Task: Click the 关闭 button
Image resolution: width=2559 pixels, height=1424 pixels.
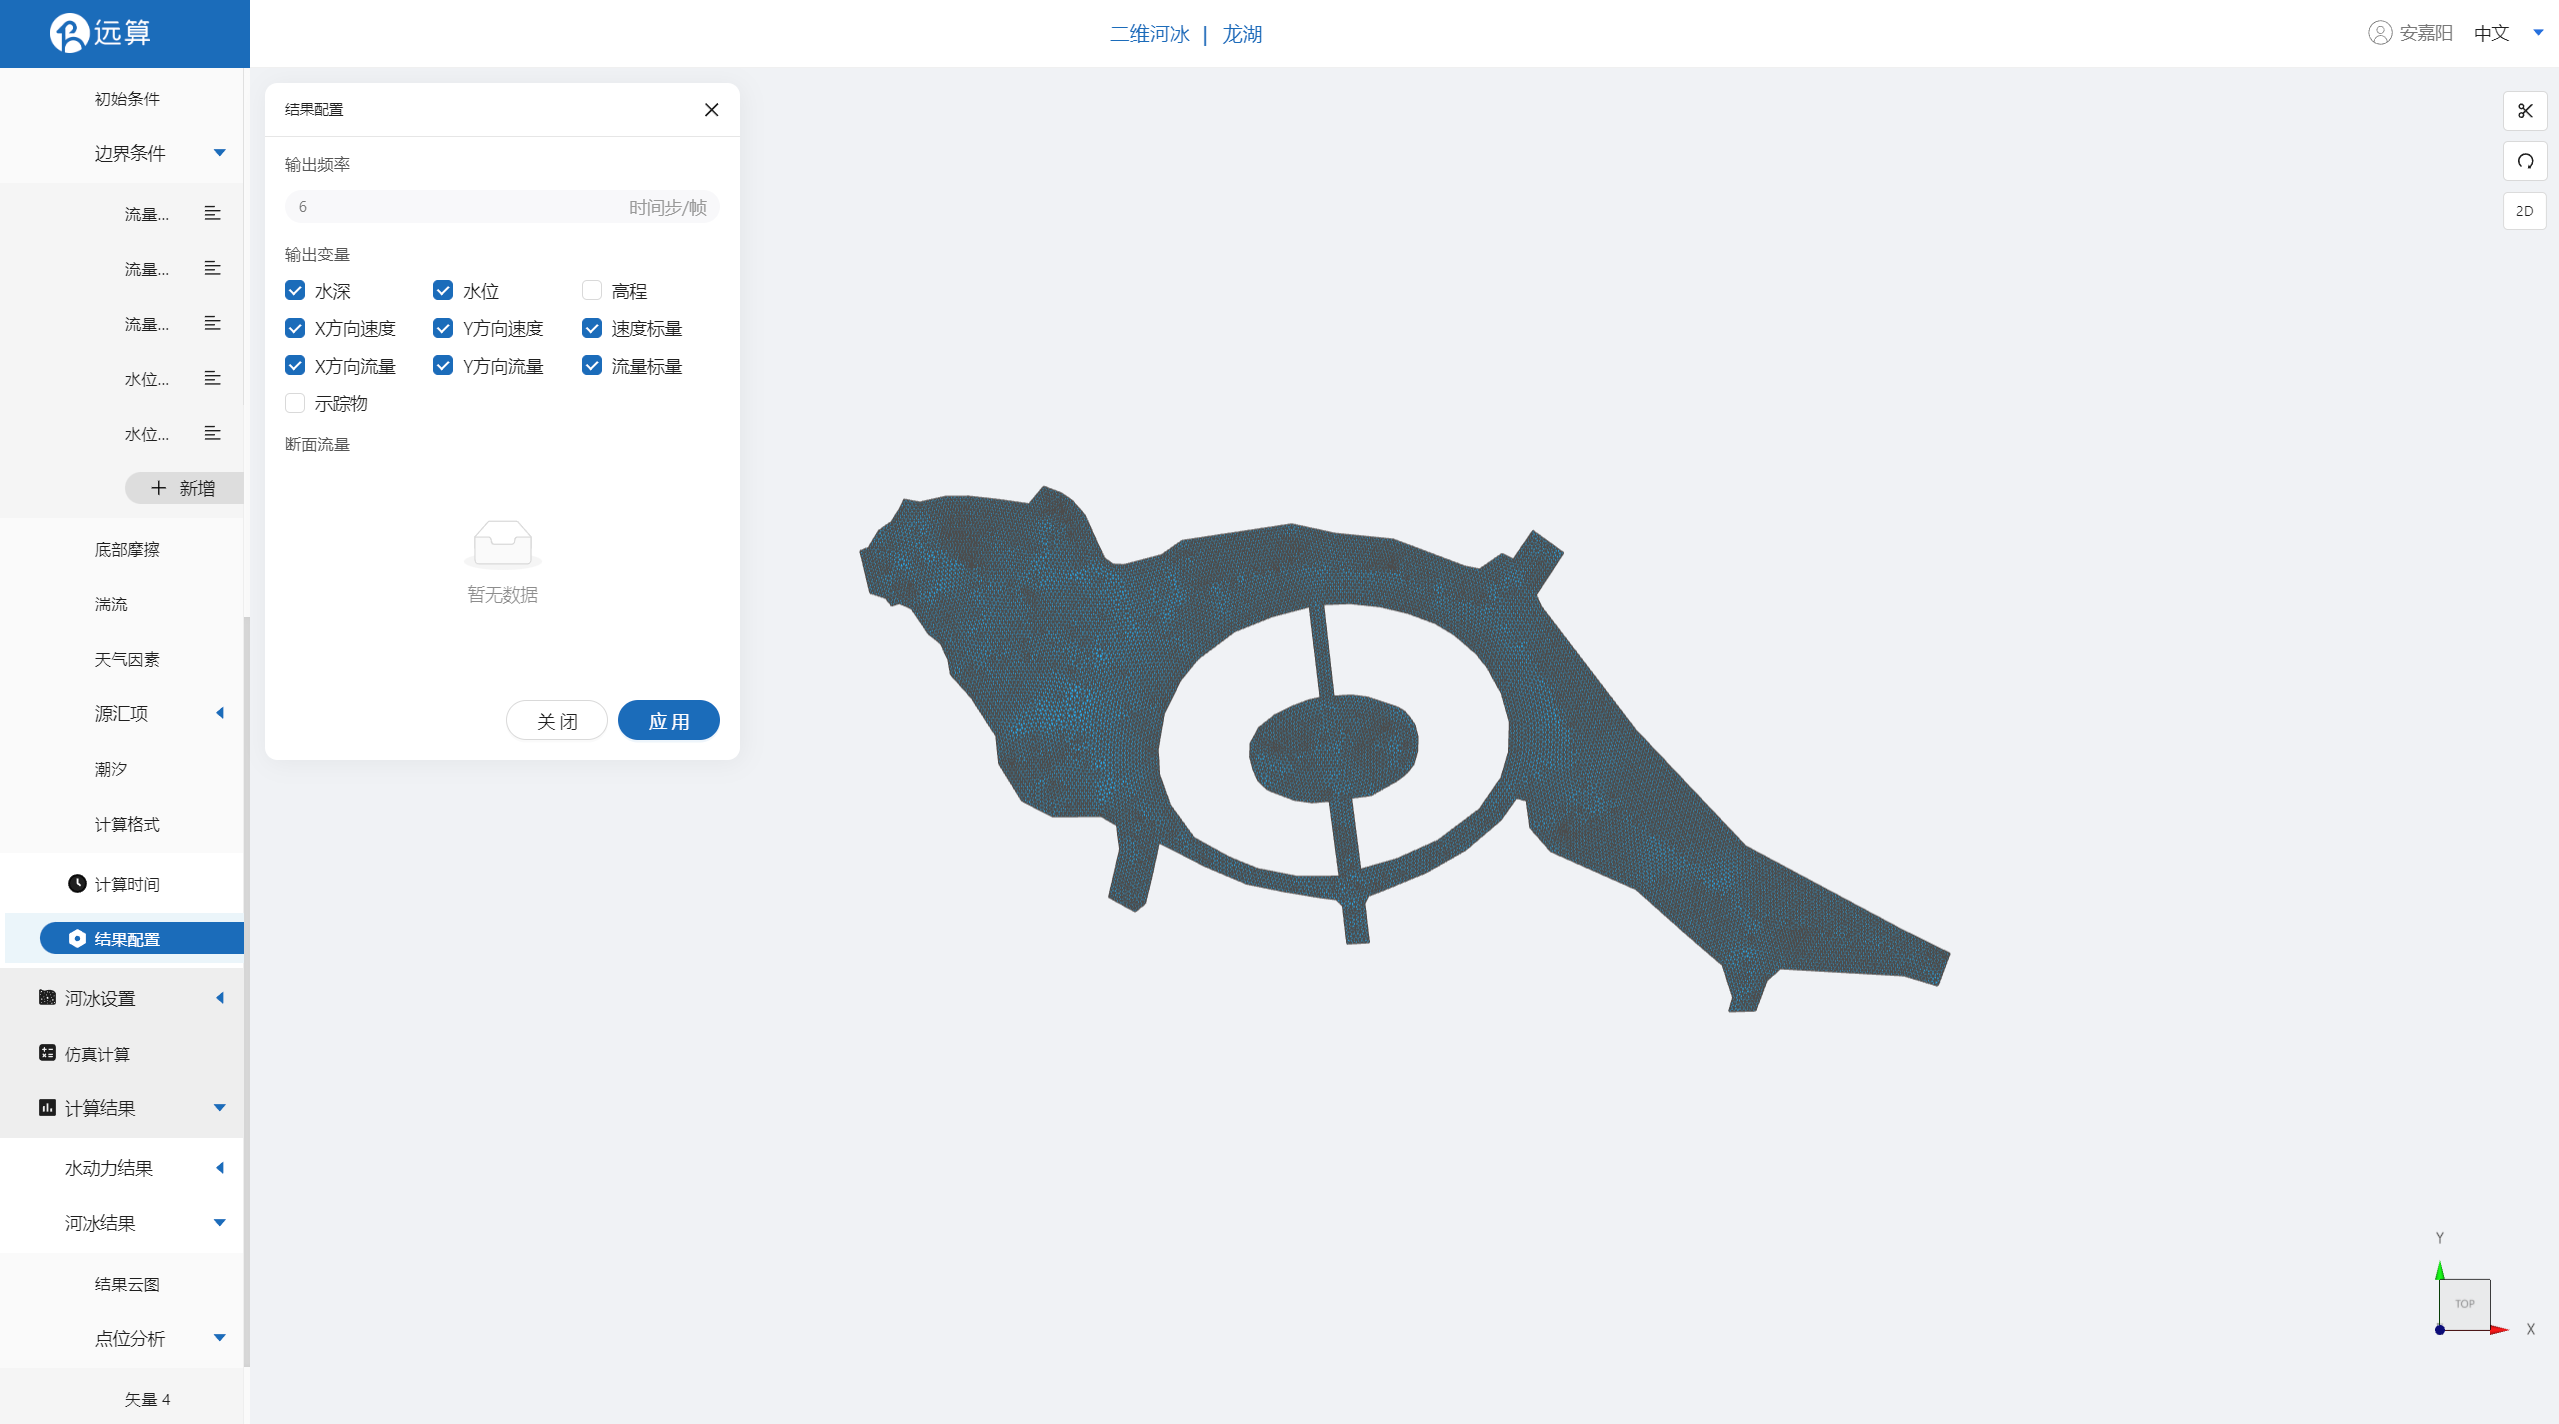Action: (x=557, y=721)
